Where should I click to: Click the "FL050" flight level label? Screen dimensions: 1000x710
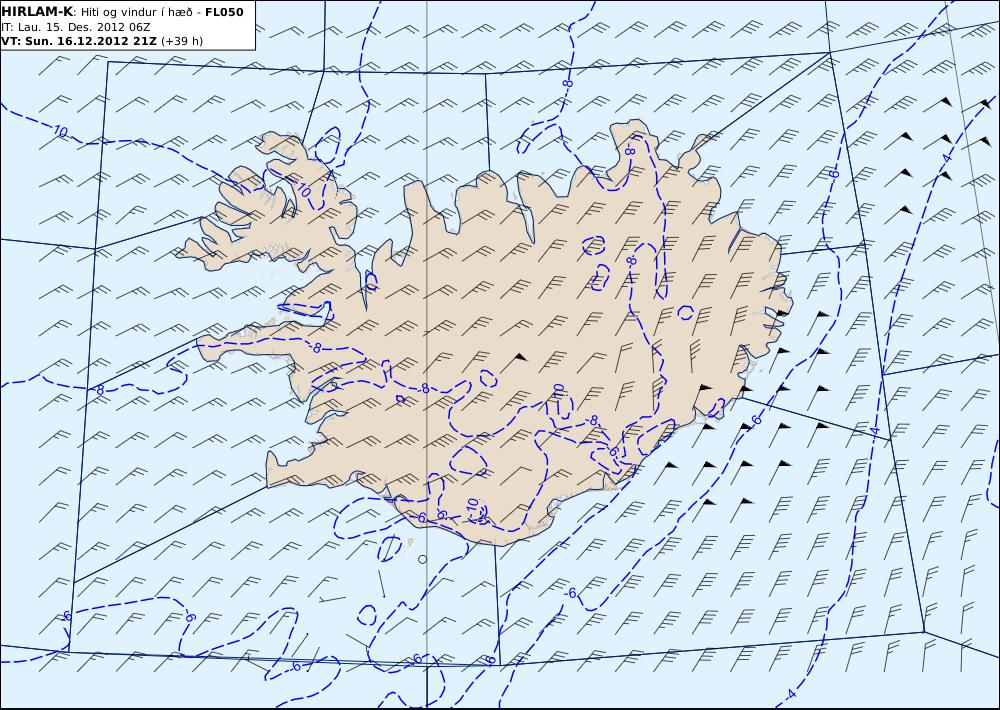point(224,11)
